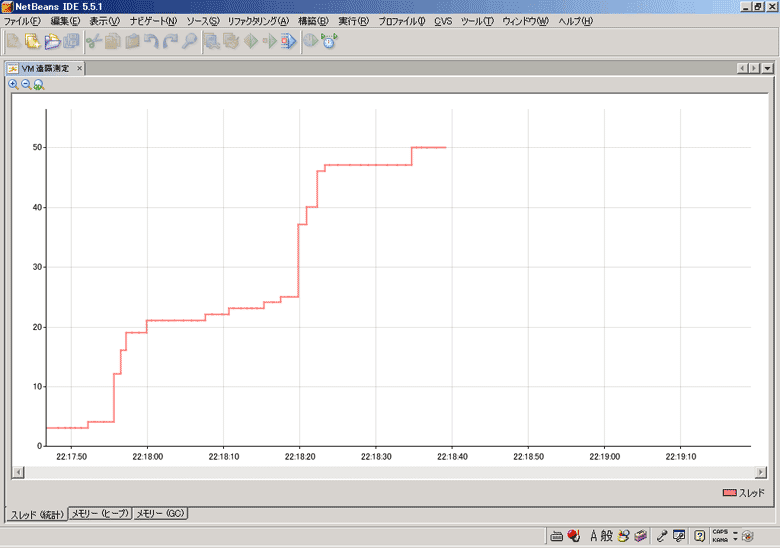Click the graph scrollbar right arrow

(761, 472)
